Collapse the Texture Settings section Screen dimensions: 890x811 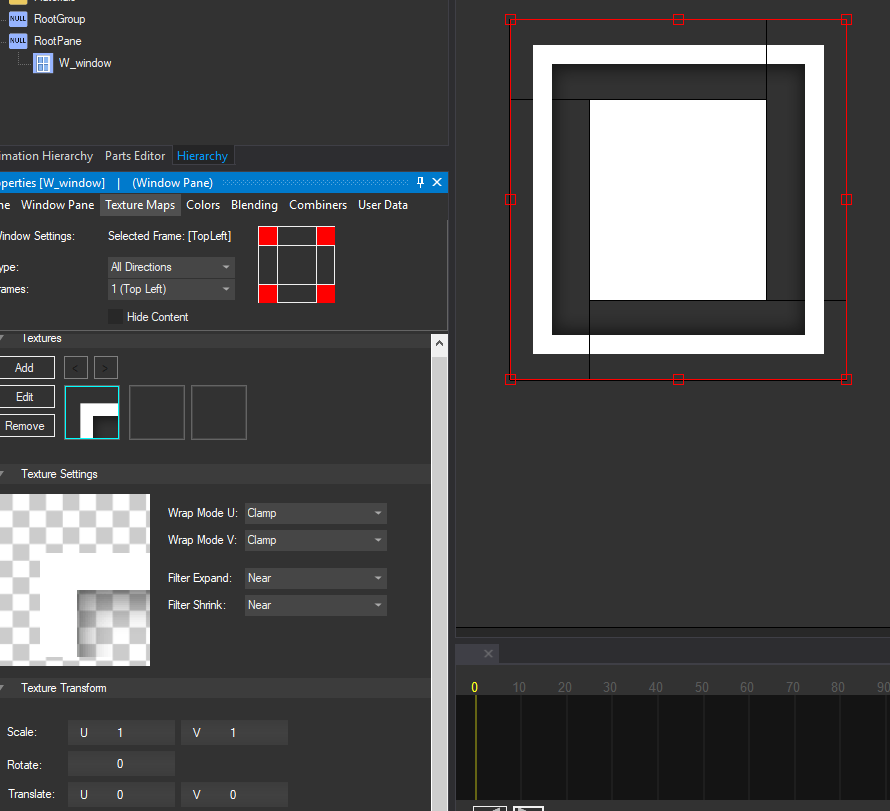(x=2, y=474)
